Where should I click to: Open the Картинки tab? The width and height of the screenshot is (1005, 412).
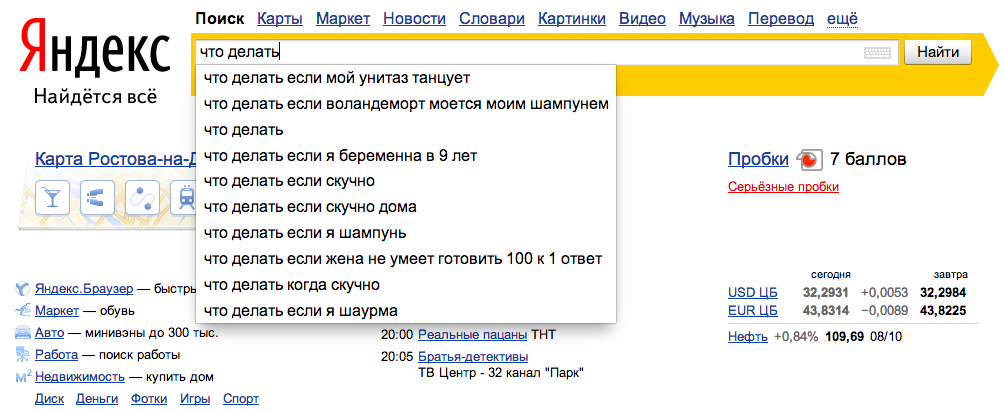pos(572,19)
